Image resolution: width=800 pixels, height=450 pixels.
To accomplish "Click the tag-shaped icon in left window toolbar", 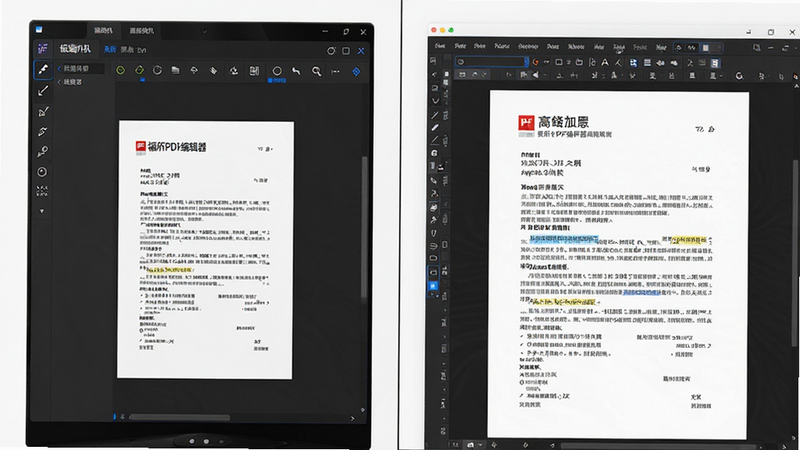I will pyautogui.click(x=213, y=71).
